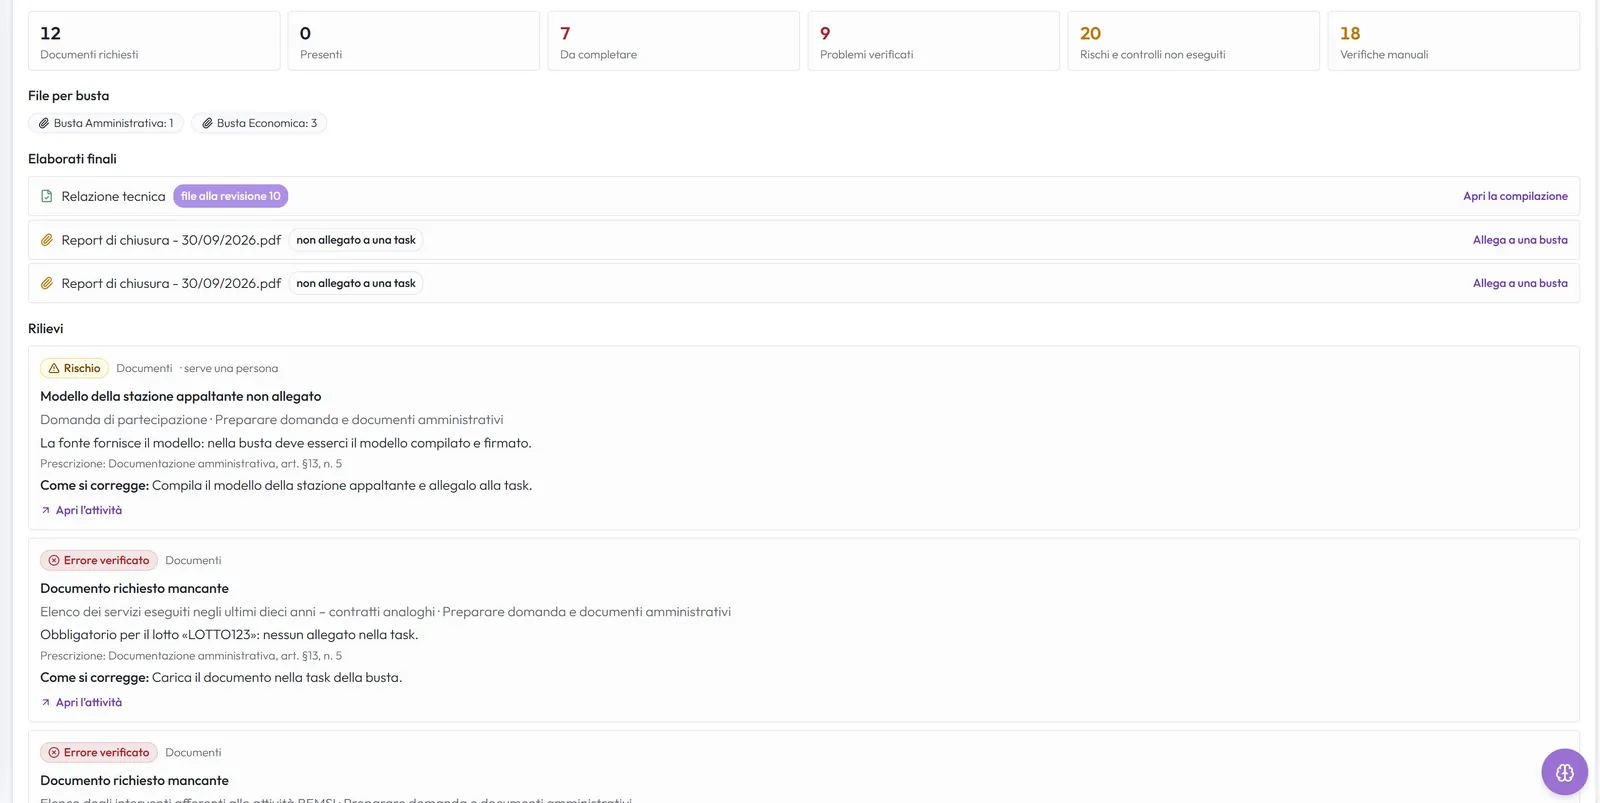Select the Busta Amministrativa: 1 chip
The width and height of the screenshot is (1600, 803).
tap(106, 123)
